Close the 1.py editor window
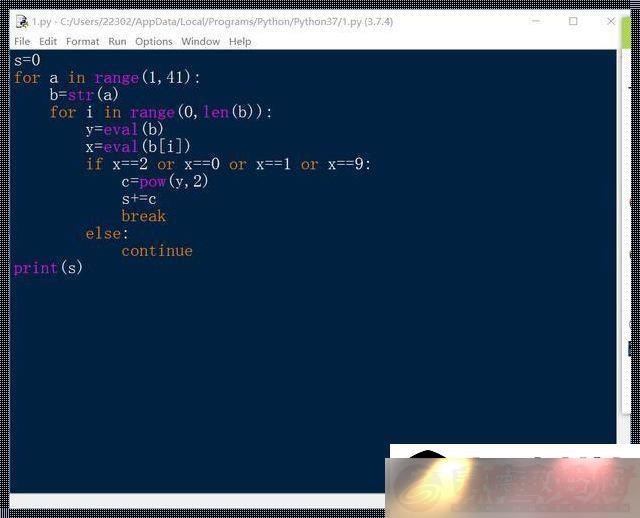The height and width of the screenshot is (518, 640). 611,21
